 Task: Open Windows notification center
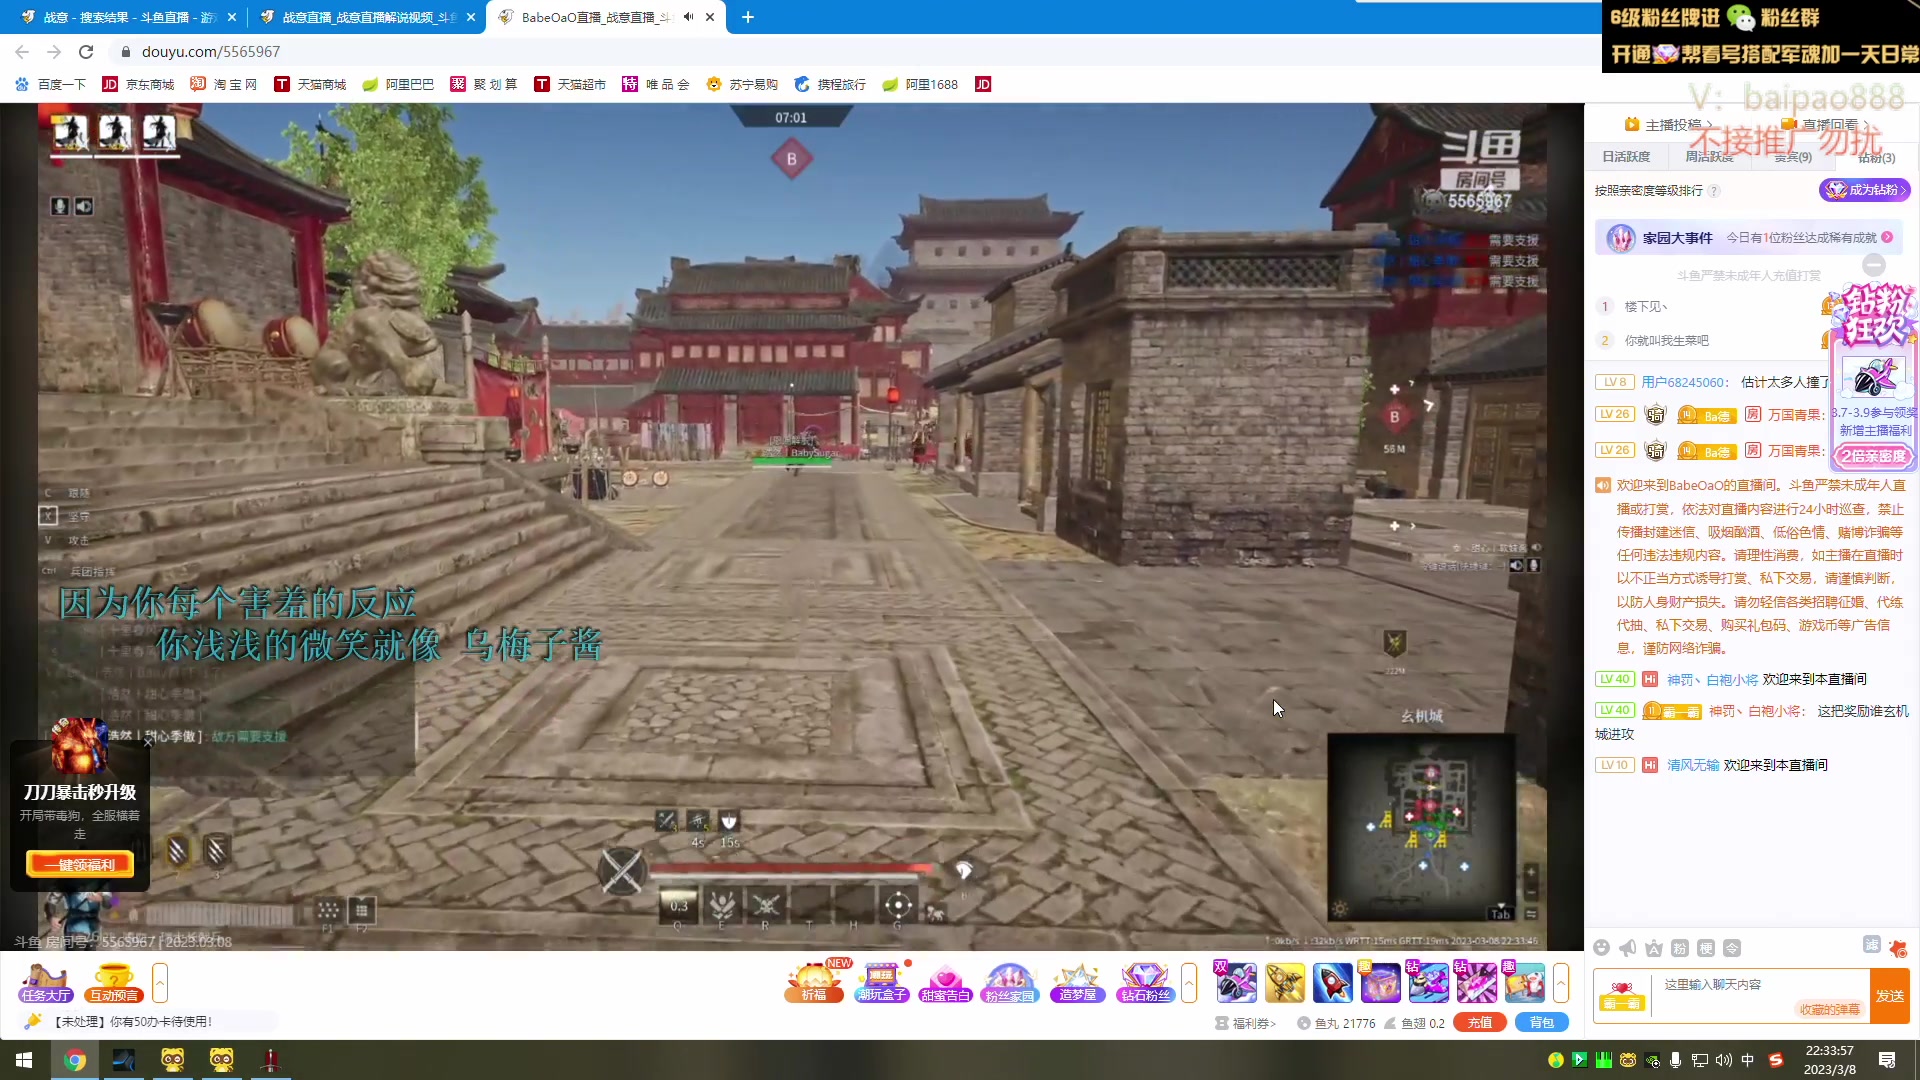pyautogui.click(x=1887, y=1060)
